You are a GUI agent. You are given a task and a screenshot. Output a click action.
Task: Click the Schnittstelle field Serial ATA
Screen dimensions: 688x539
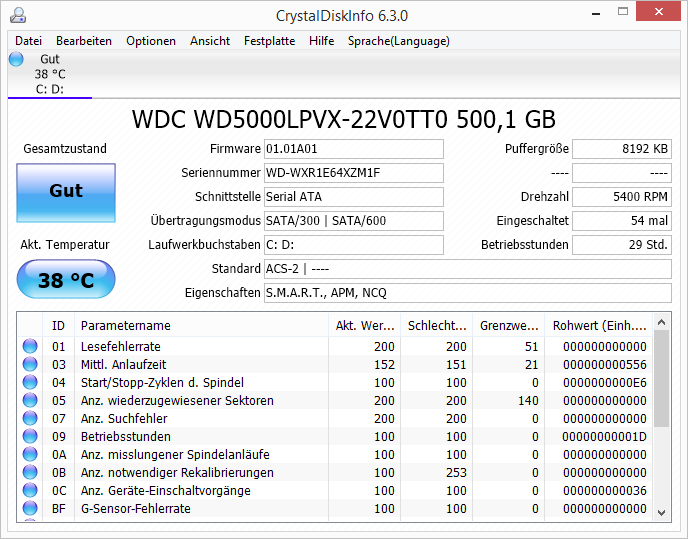pos(354,197)
